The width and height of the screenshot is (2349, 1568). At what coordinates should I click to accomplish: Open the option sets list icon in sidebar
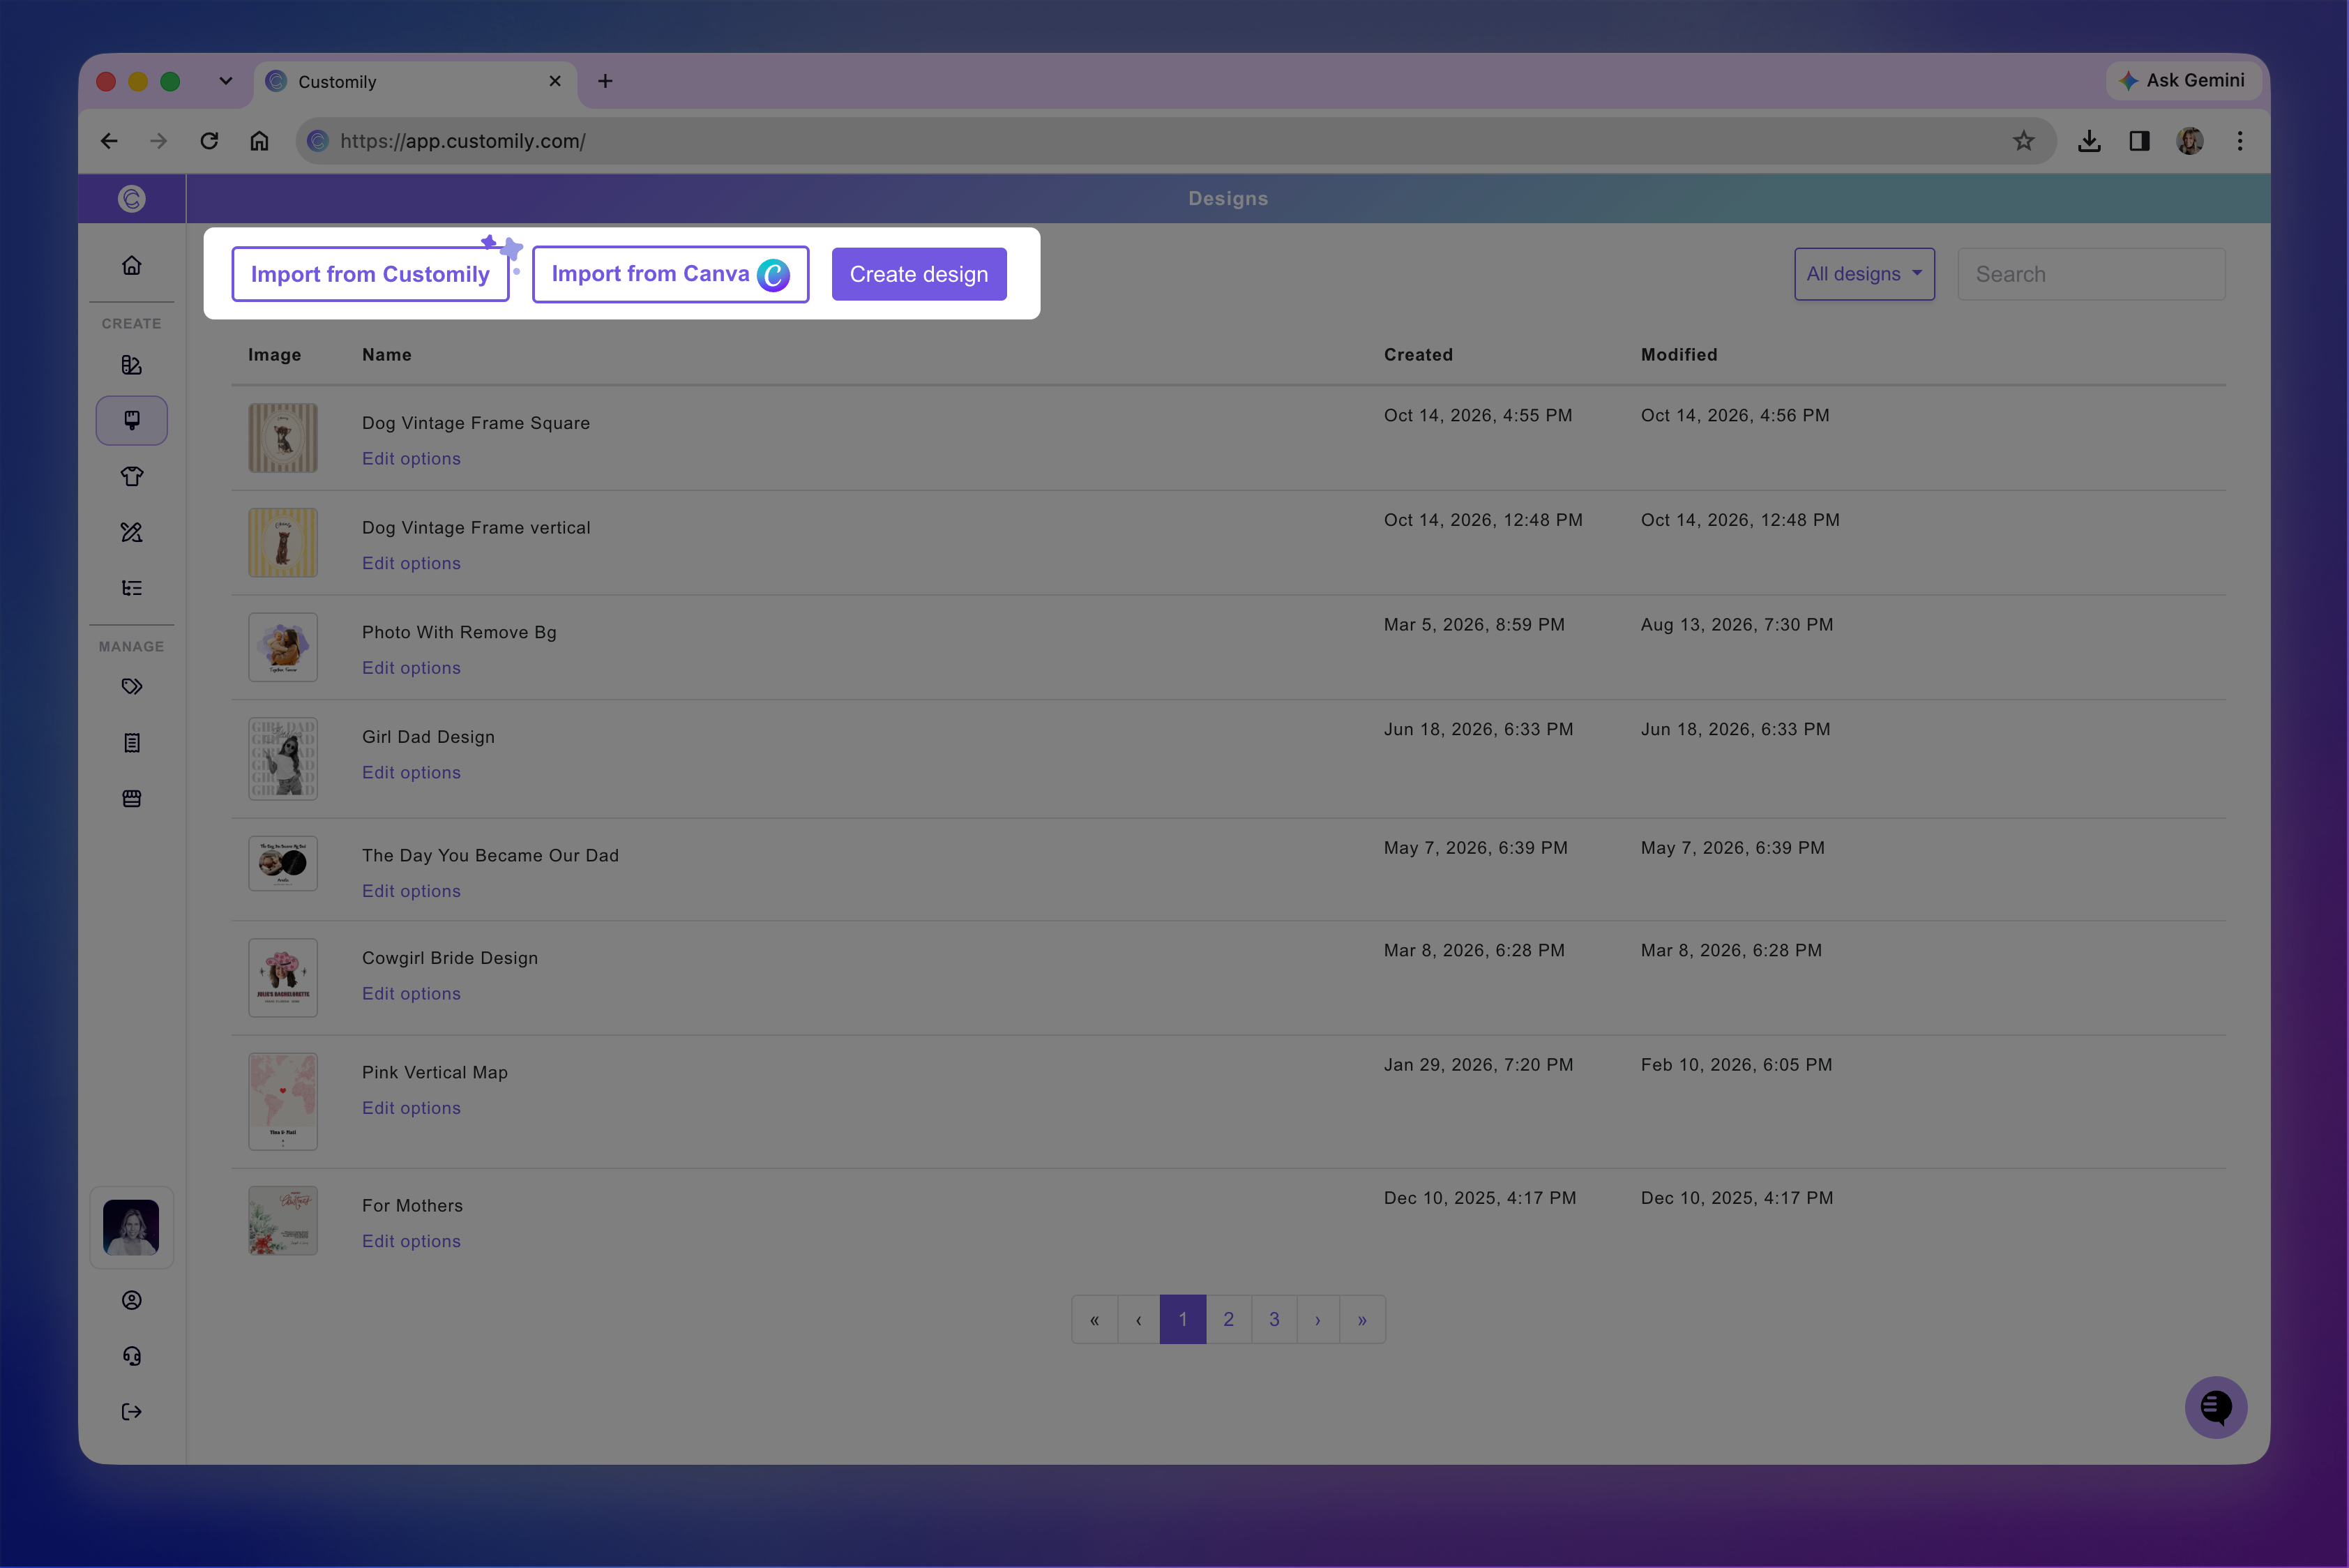(131, 588)
